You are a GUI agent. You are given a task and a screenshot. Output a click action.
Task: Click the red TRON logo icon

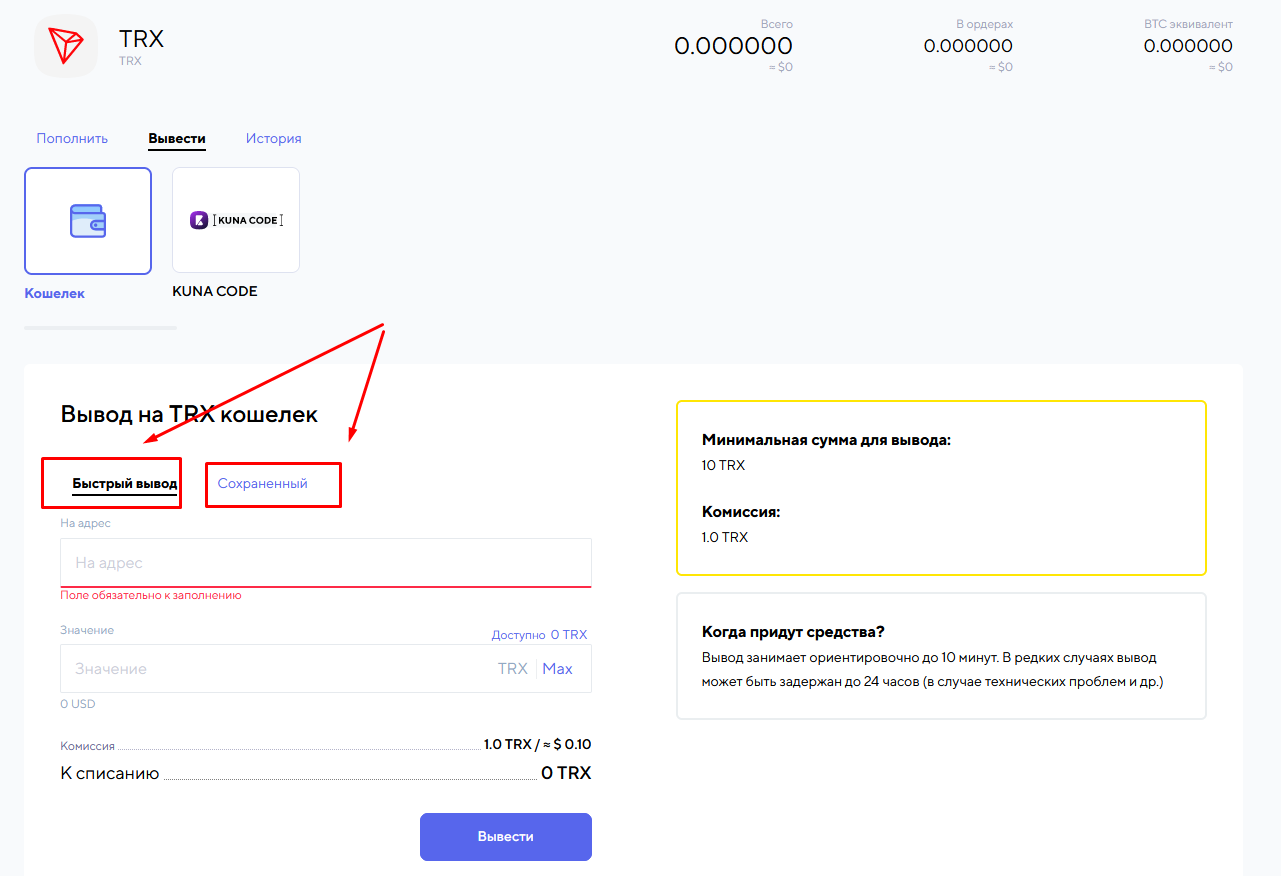(66, 46)
